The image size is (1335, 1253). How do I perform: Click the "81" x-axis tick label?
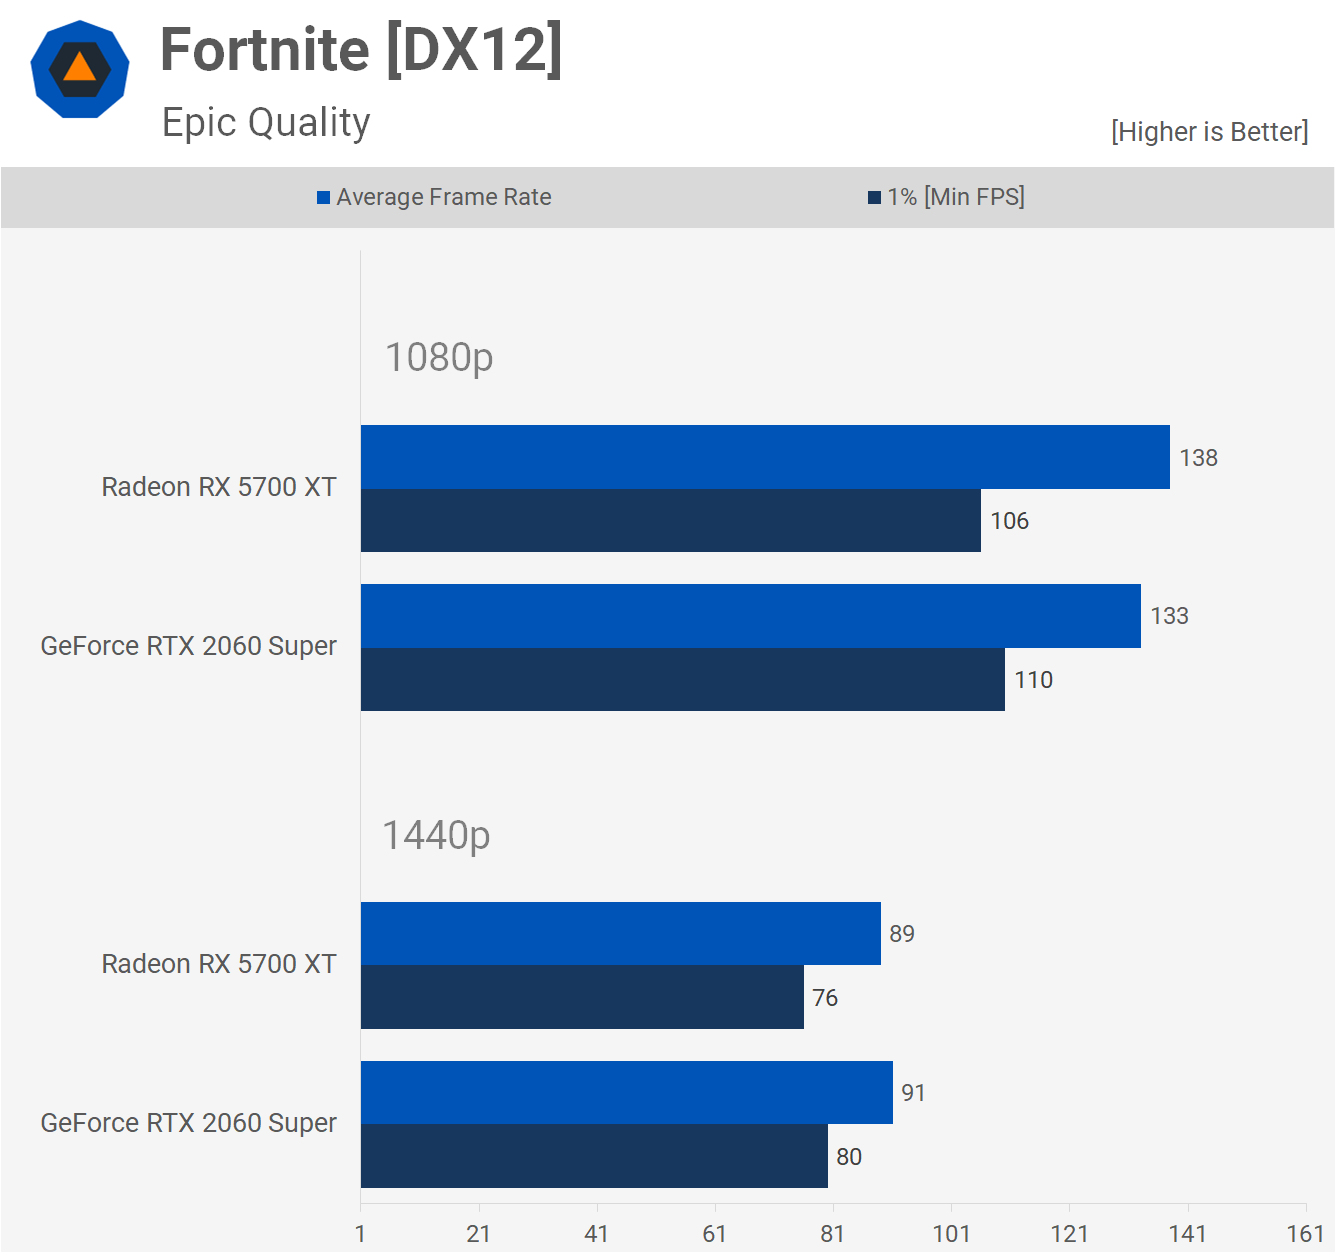click(x=832, y=1234)
